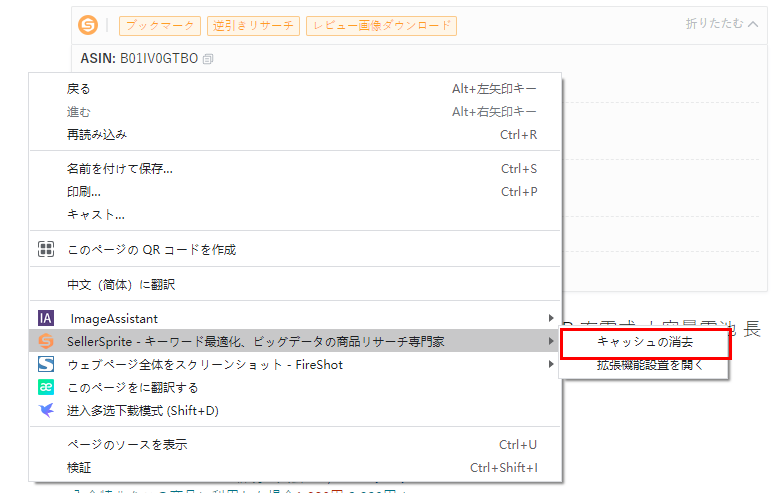Click the blue bird download icon

[46, 410]
